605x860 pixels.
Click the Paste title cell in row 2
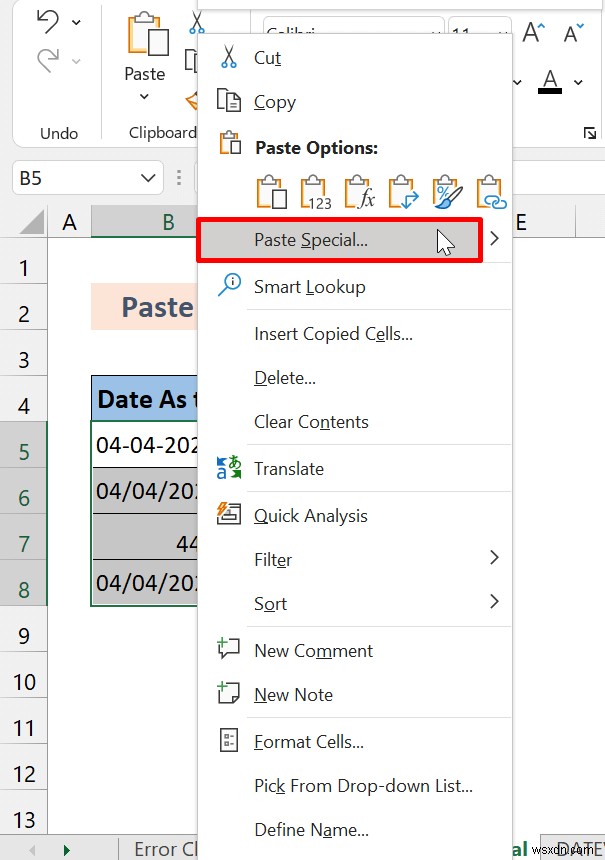tap(145, 307)
